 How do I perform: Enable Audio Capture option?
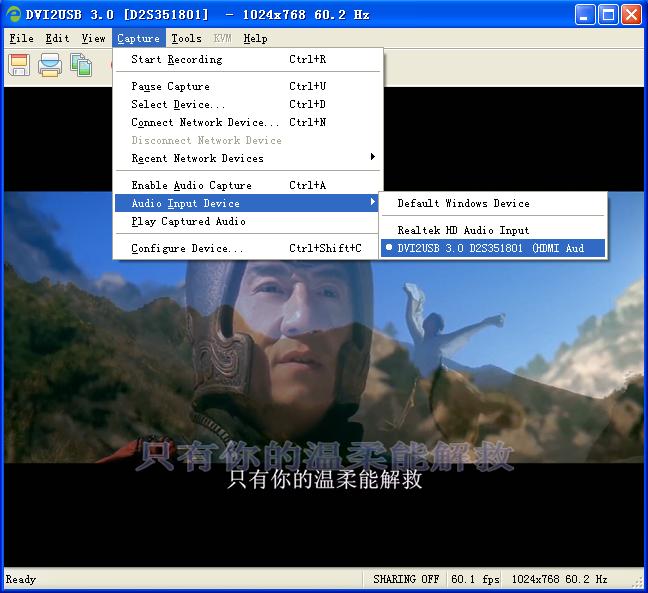[x=191, y=185]
